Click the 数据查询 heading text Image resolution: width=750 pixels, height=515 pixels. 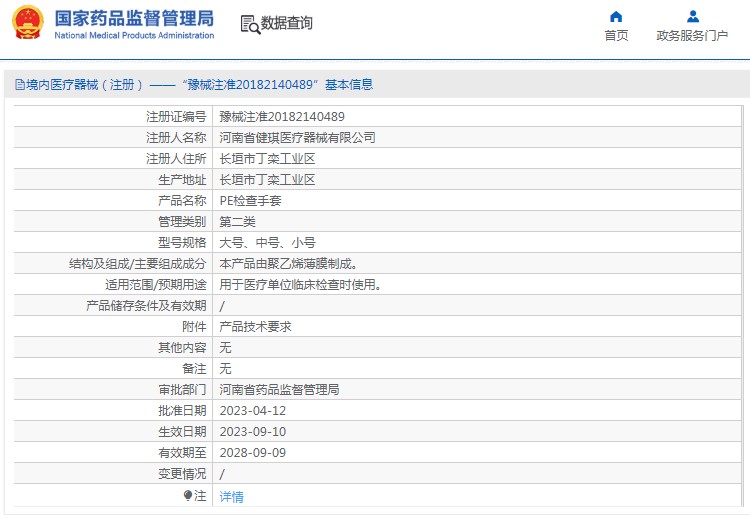pyautogui.click(x=287, y=23)
